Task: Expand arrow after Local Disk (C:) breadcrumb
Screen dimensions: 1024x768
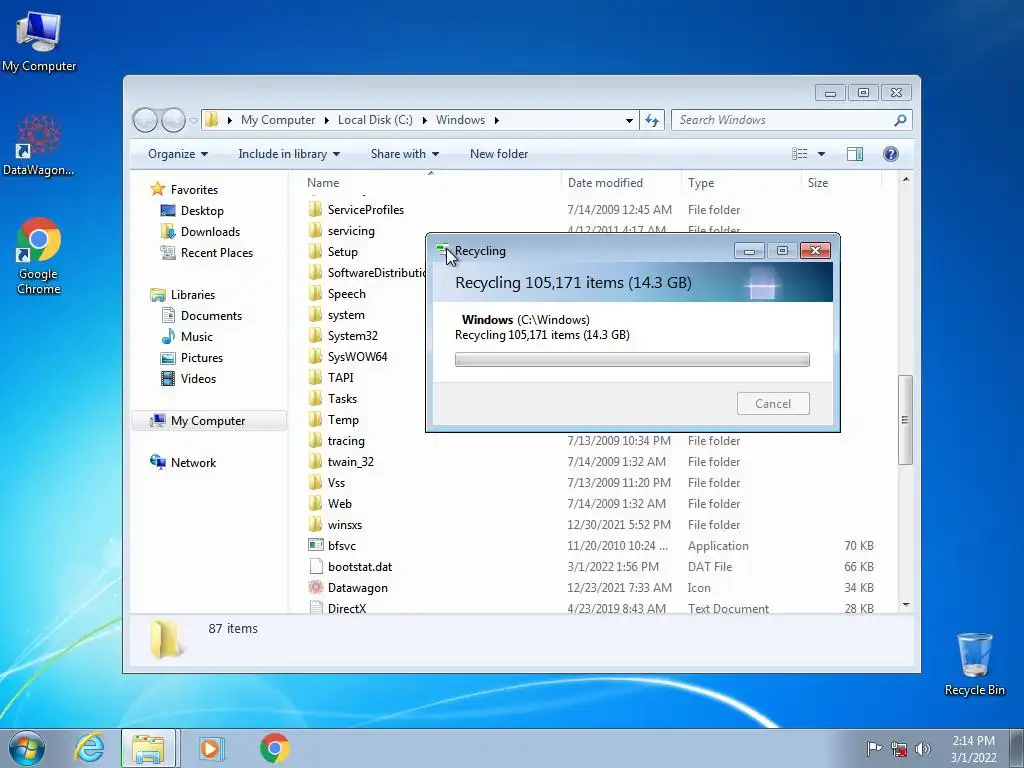Action: pyautogui.click(x=424, y=120)
